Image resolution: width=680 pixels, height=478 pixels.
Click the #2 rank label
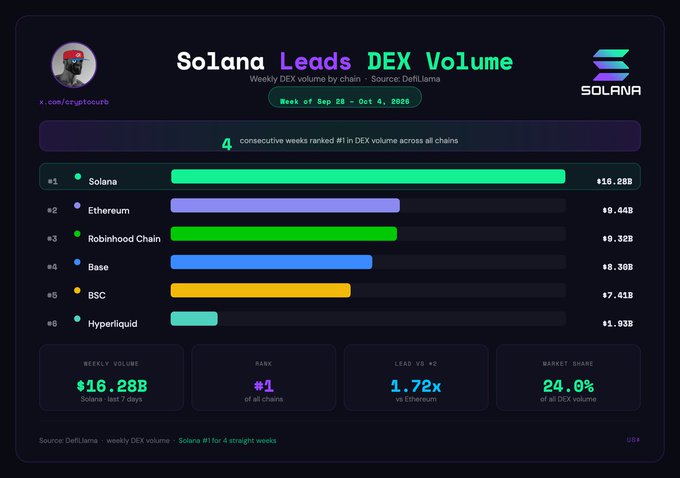52,210
